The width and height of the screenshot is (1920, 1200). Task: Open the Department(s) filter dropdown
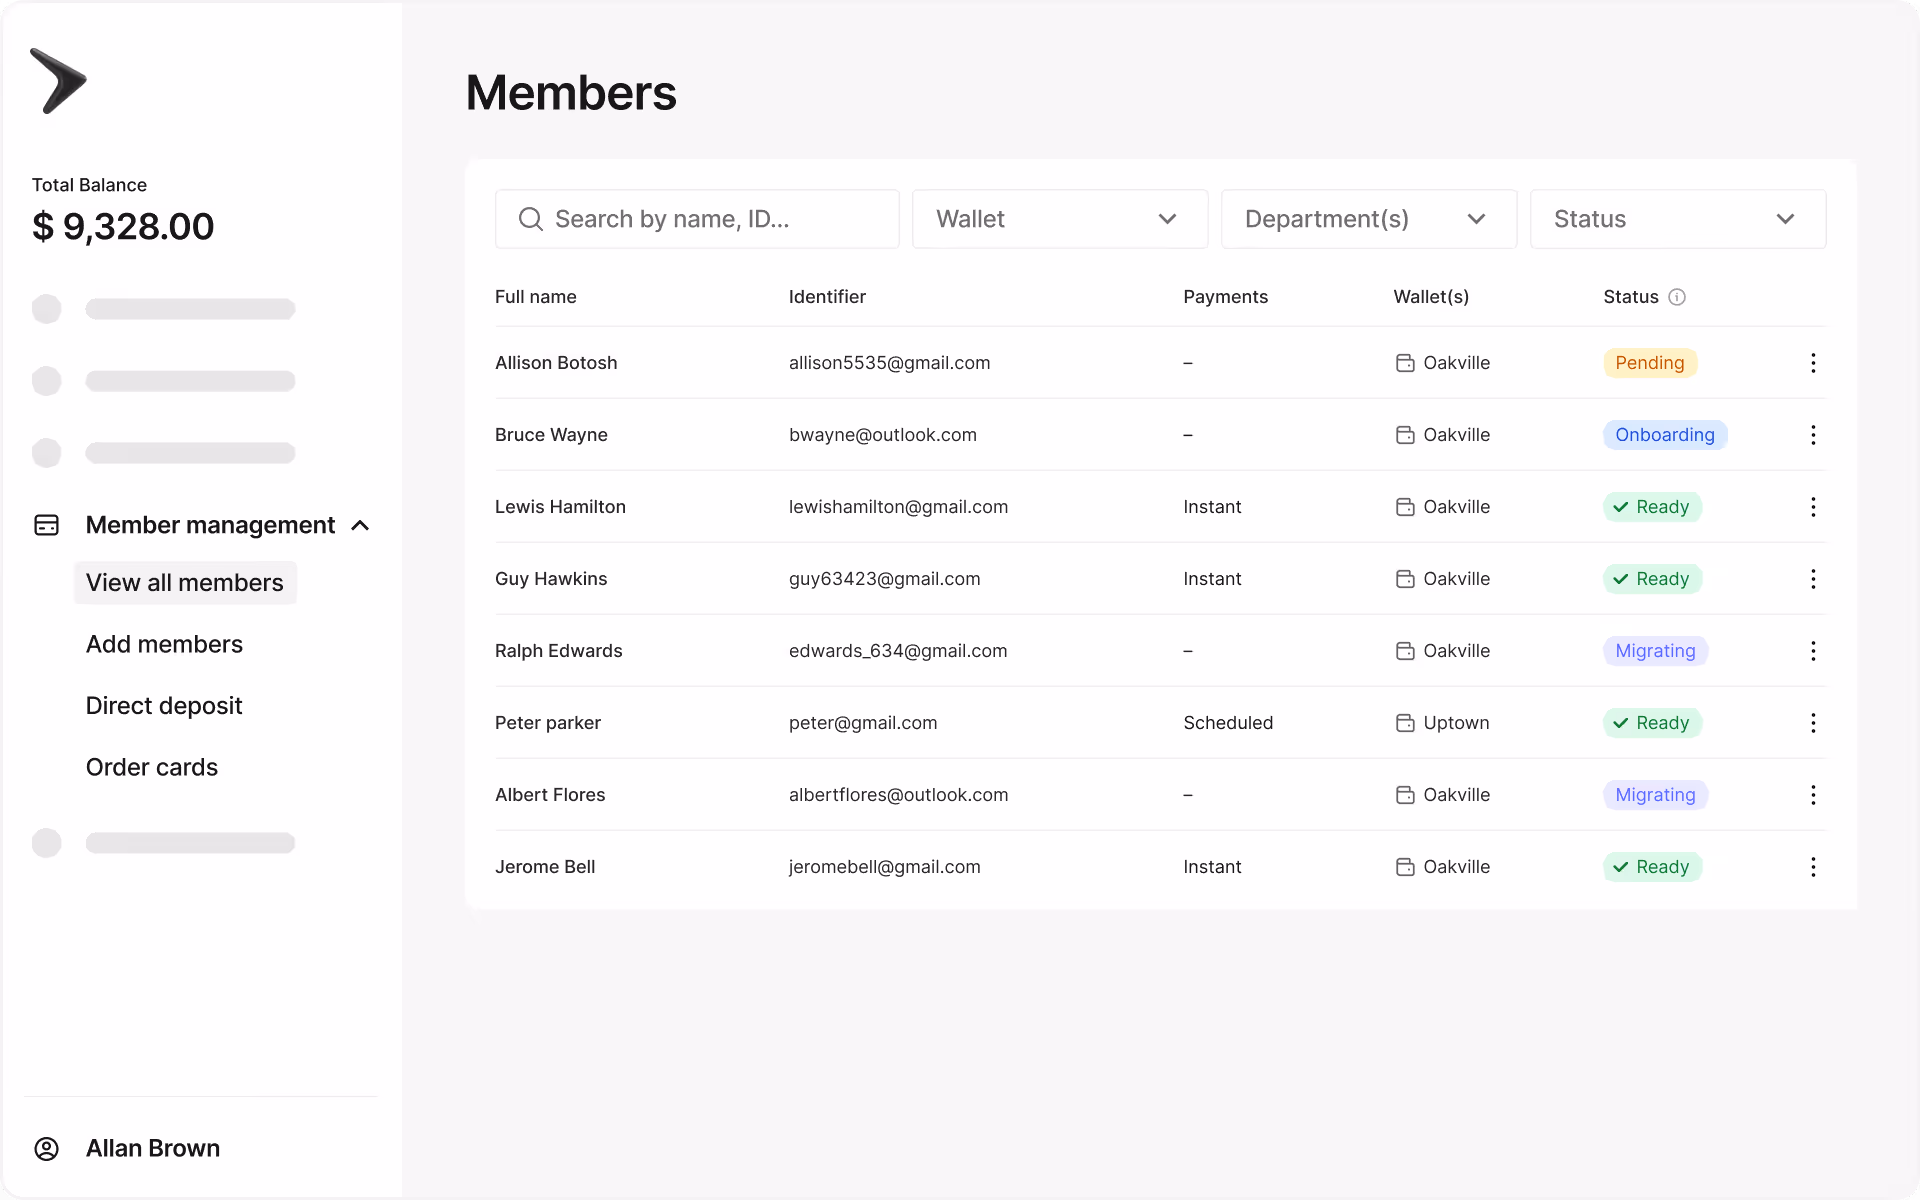[1368, 218]
